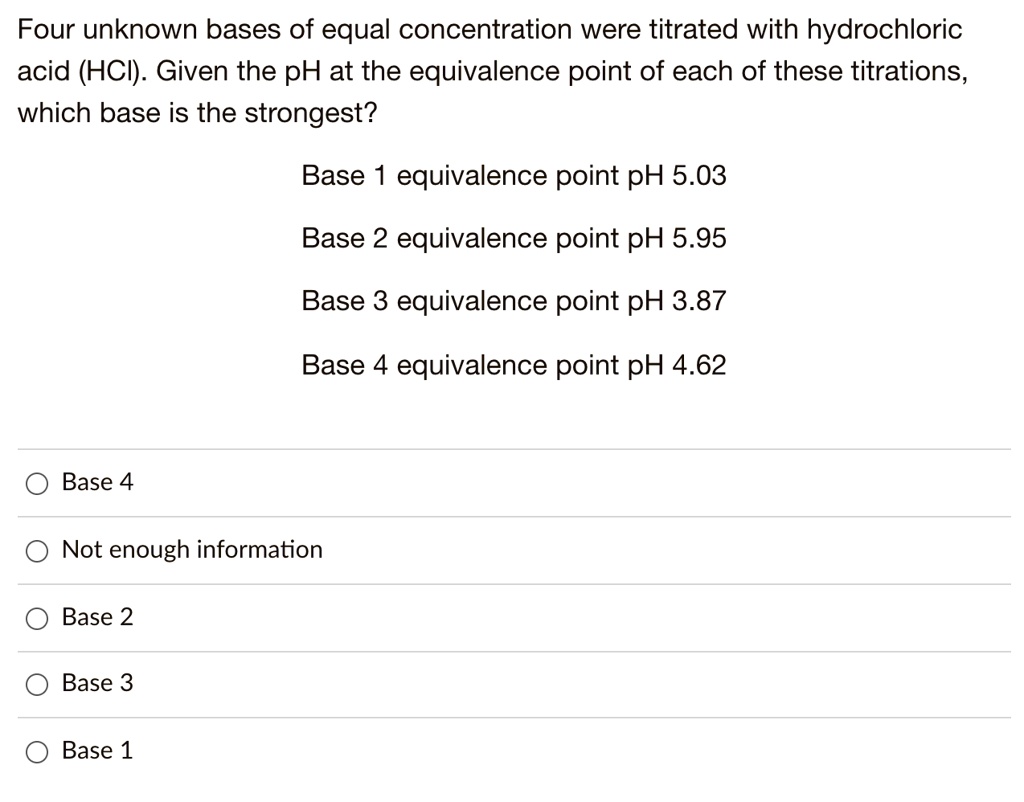
Task: Click the divider line above Base 4 option
Action: pyautogui.click(x=512, y=448)
